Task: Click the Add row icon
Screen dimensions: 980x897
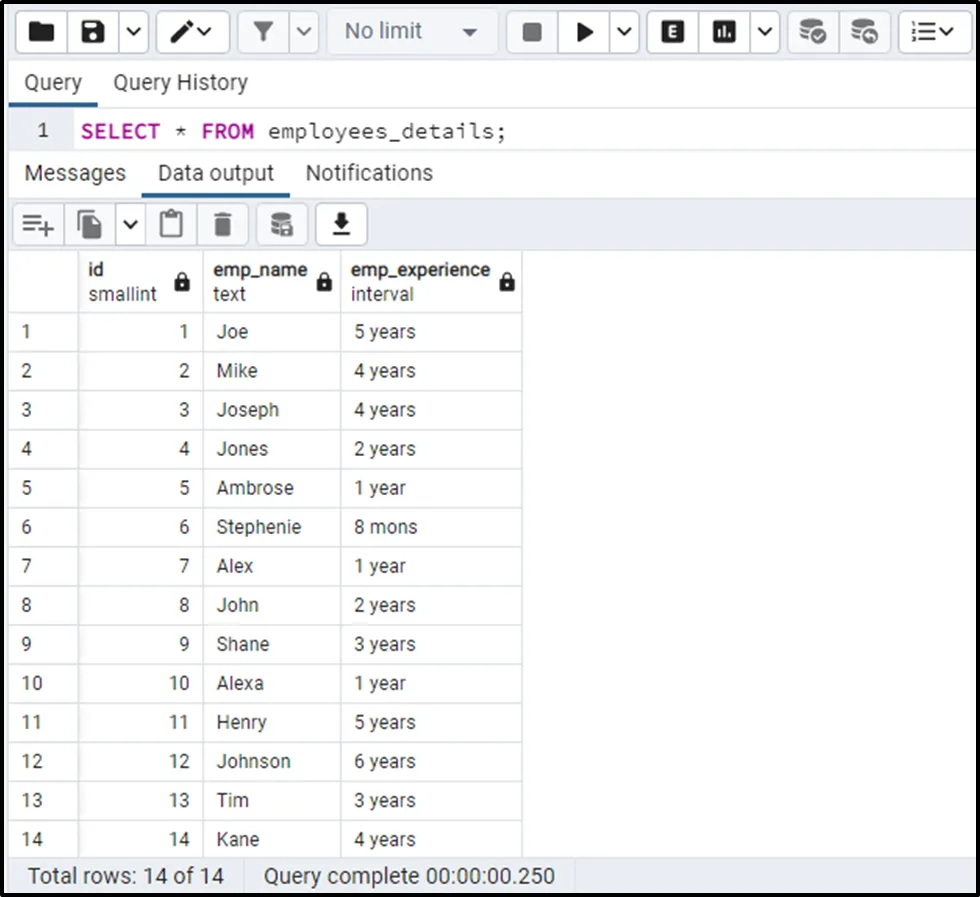Action: coord(38,225)
